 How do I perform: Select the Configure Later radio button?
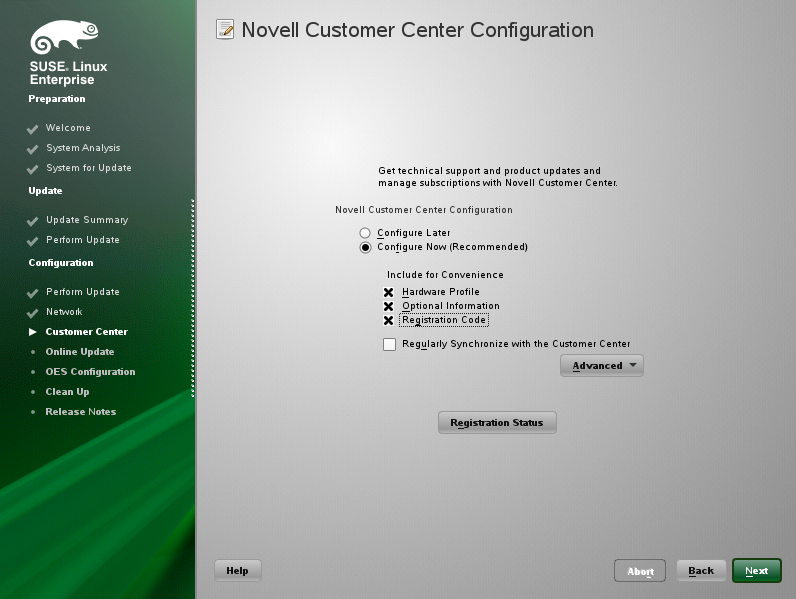click(x=365, y=233)
